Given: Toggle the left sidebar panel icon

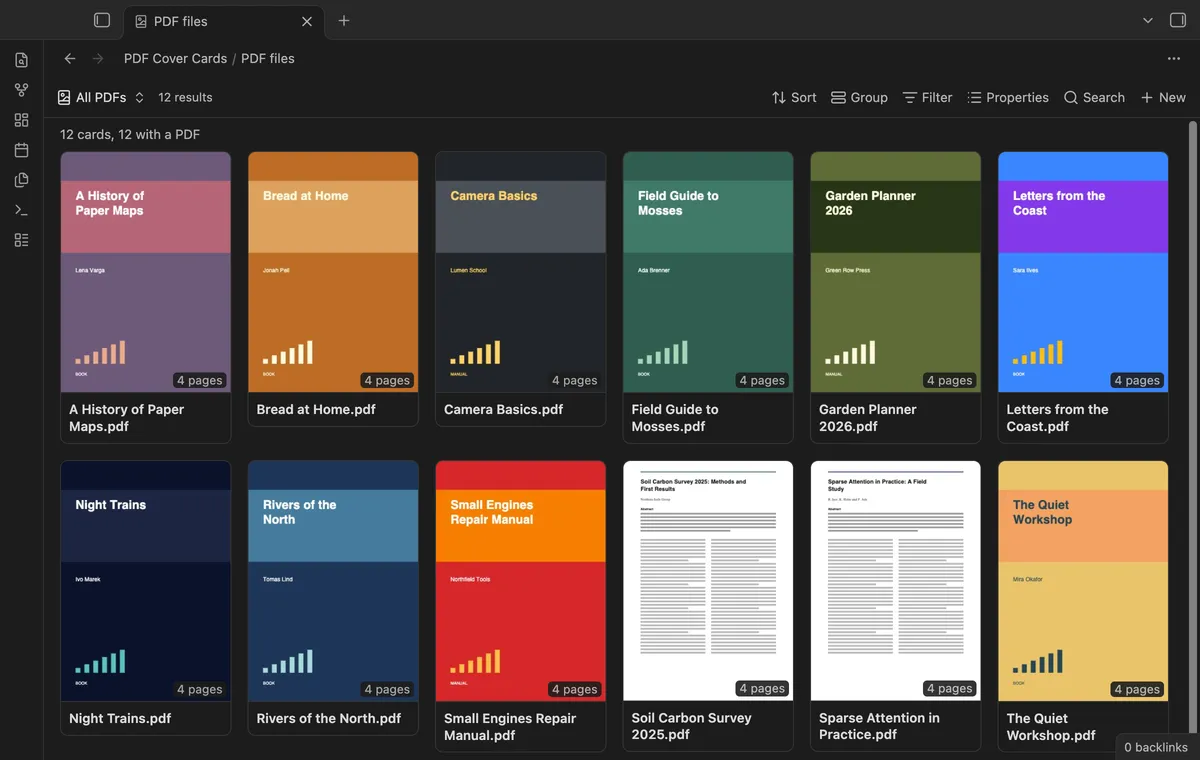Looking at the screenshot, I should point(102,20).
